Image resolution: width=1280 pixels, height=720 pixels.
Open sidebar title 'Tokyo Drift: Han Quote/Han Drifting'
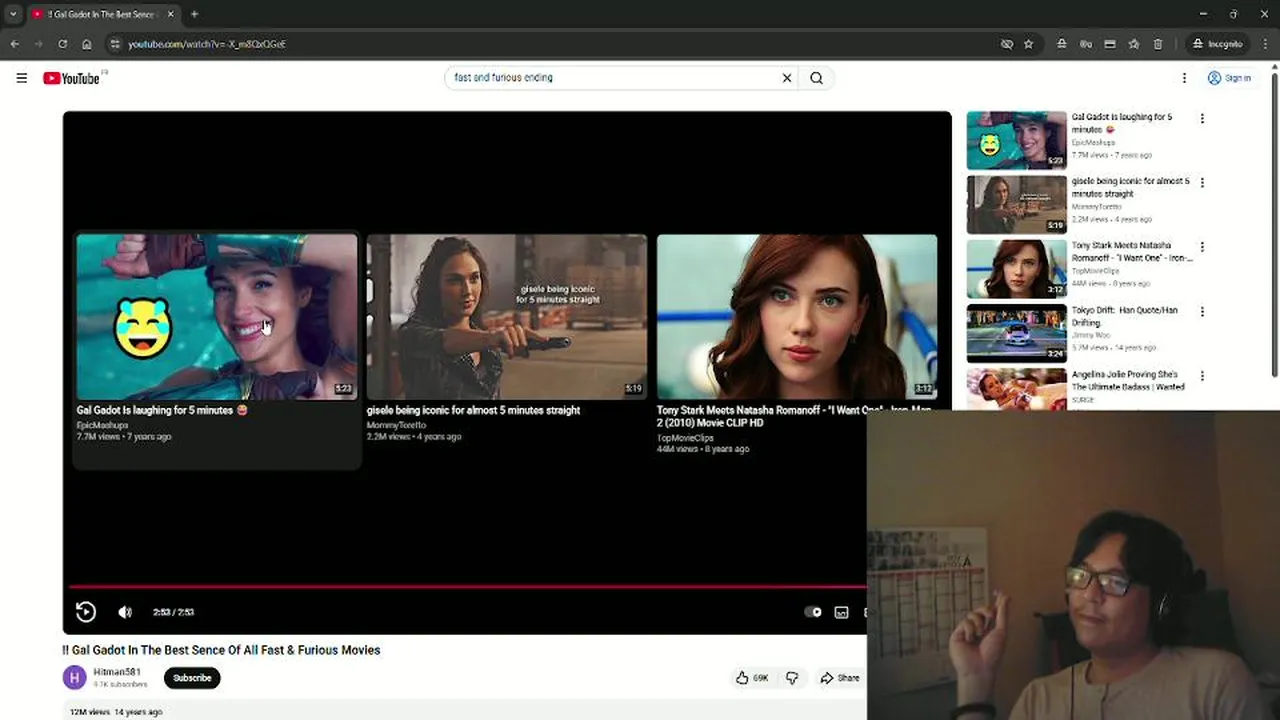(x=1125, y=316)
